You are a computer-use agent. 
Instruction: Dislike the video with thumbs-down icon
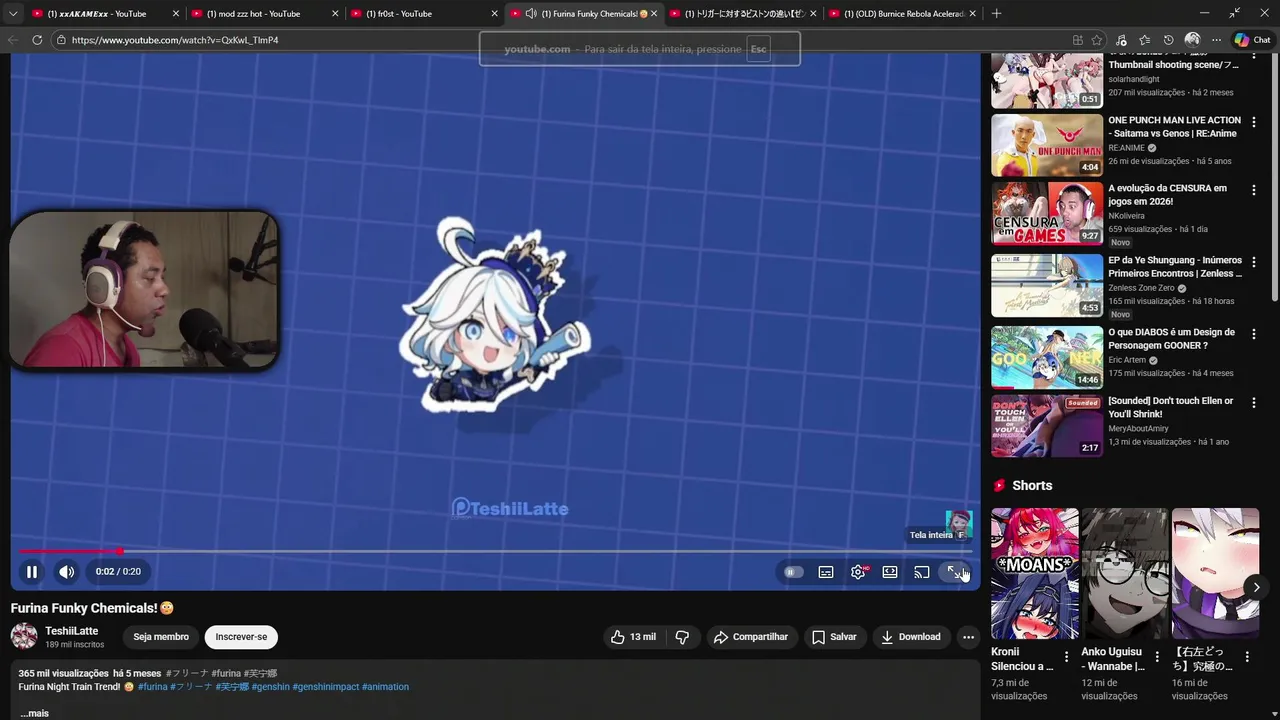point(682,637)
